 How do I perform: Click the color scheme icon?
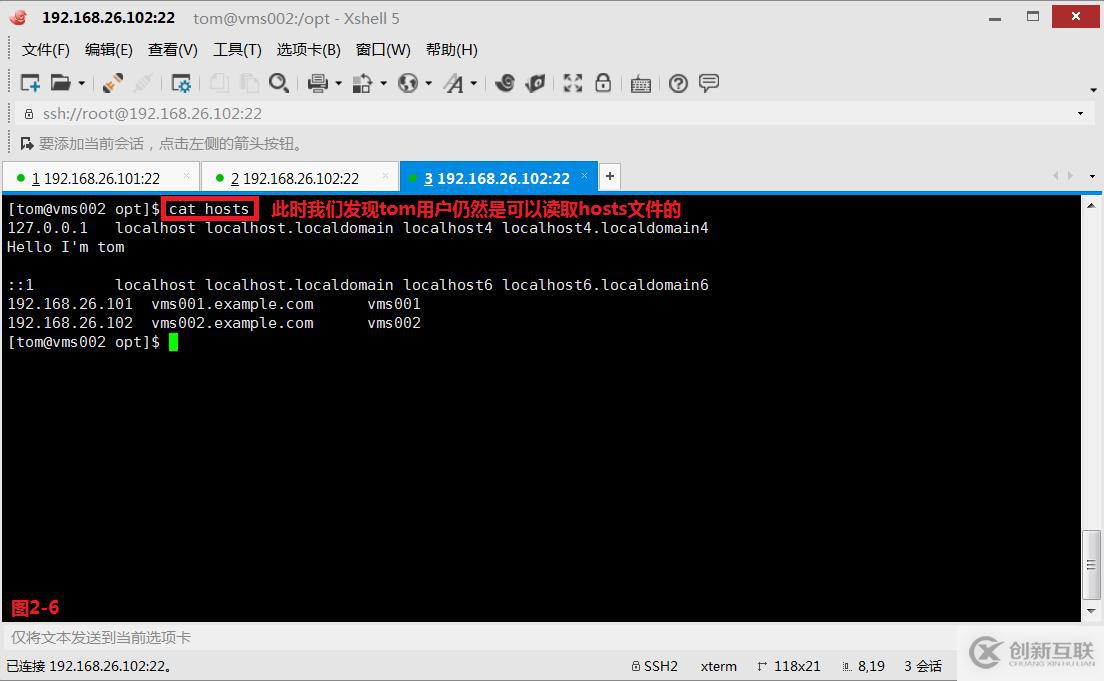362,83
